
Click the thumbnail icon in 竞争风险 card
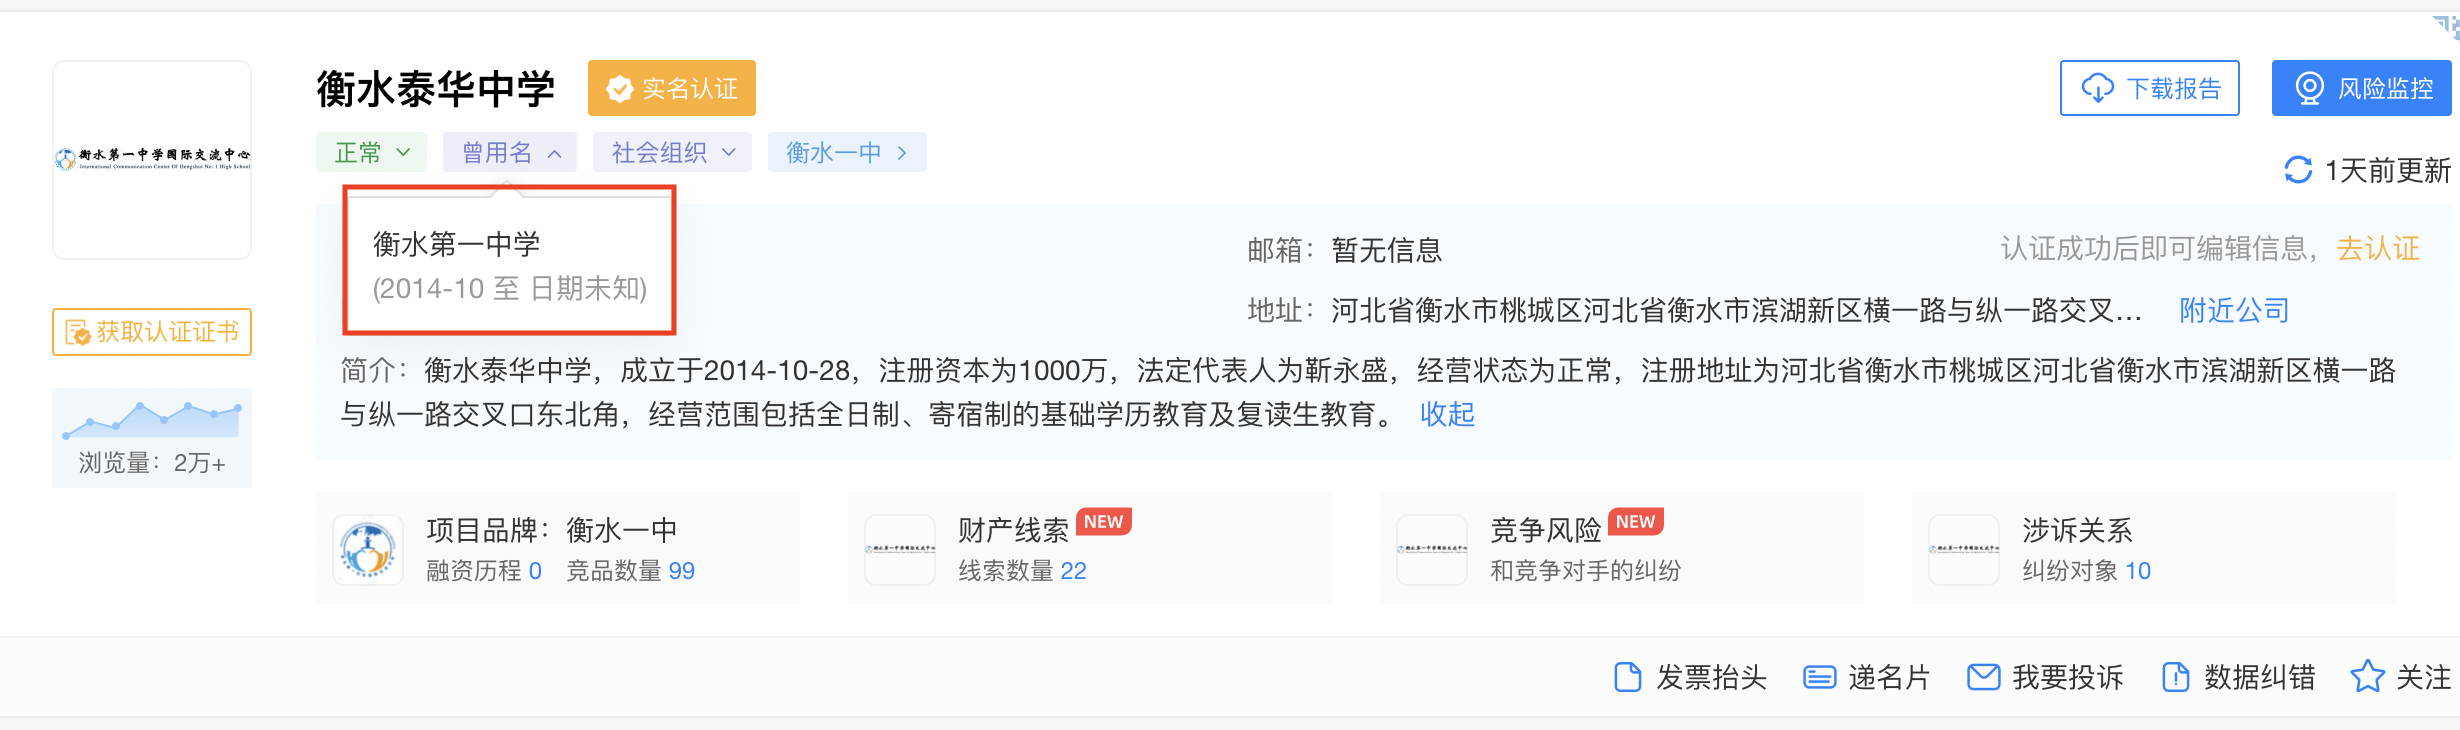pos(1432,549)
